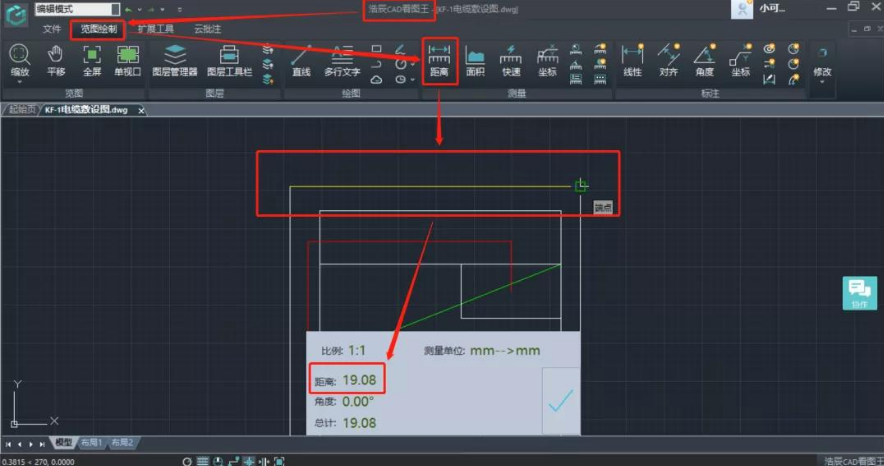Click the 小可 username label
884x466 pixels.
pos(772,8)
